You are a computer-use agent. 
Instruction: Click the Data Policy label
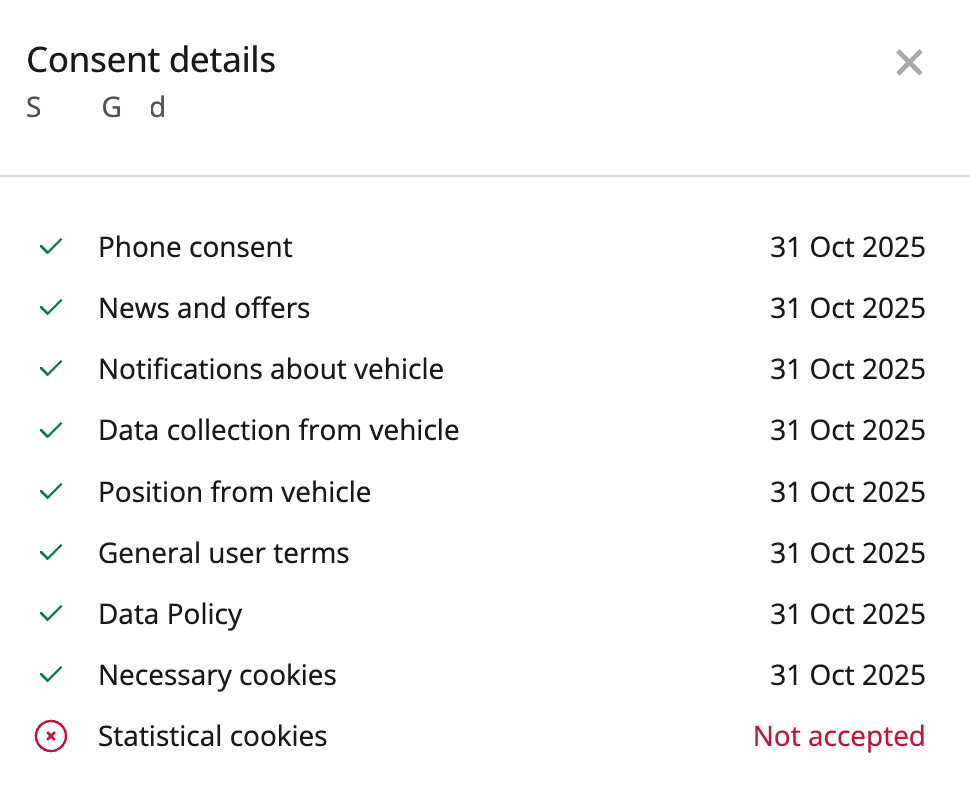pyautogui.click(x=170, y=614)
